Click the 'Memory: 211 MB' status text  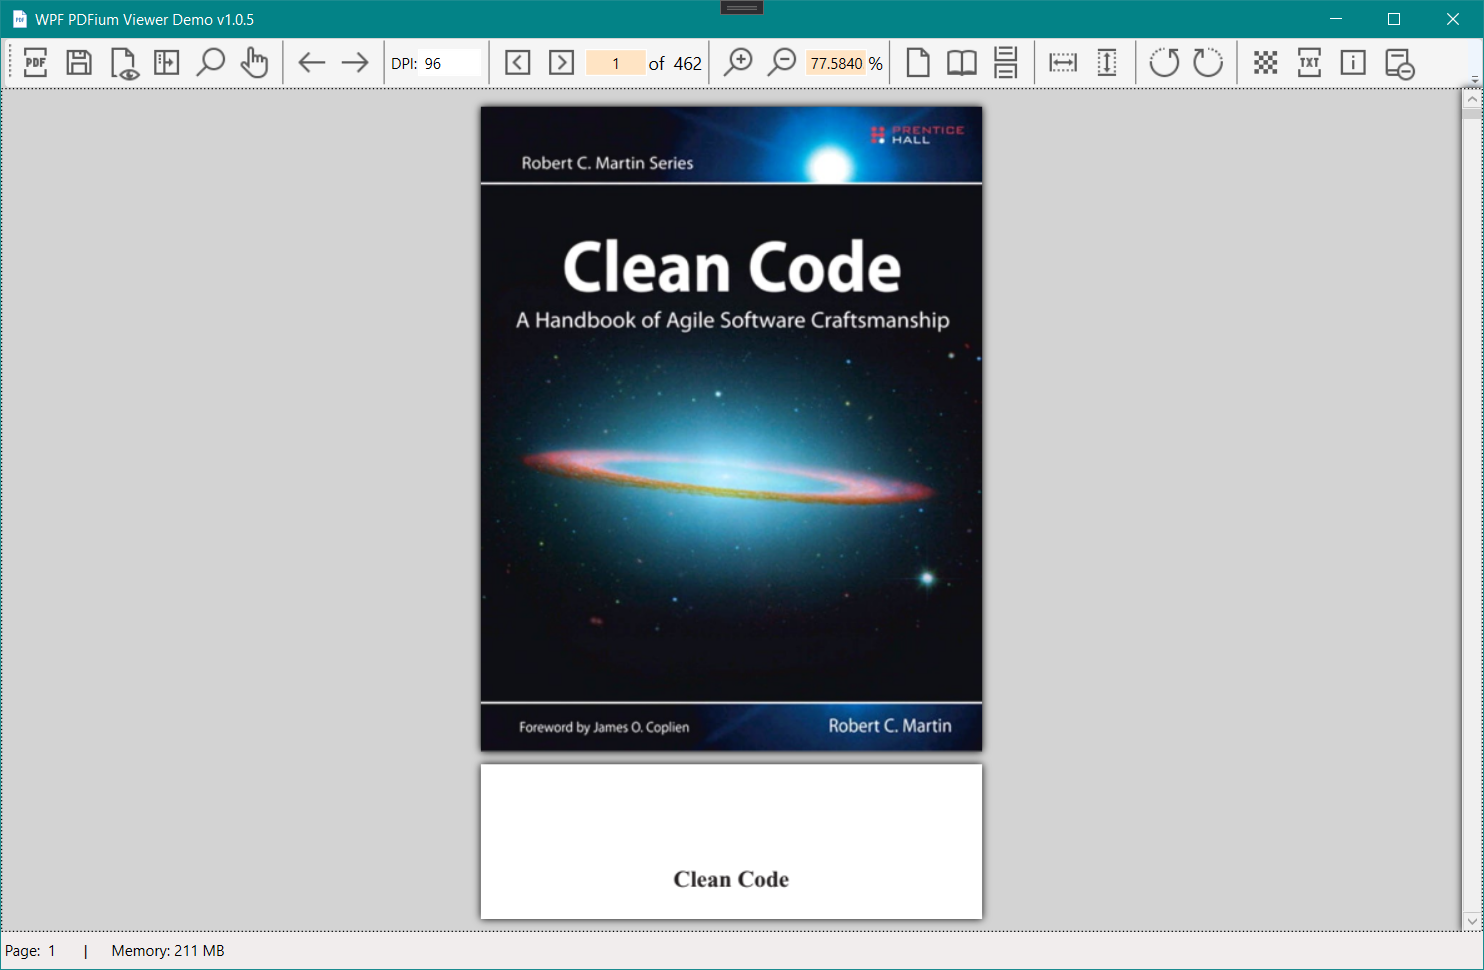(x=168, y=951)
